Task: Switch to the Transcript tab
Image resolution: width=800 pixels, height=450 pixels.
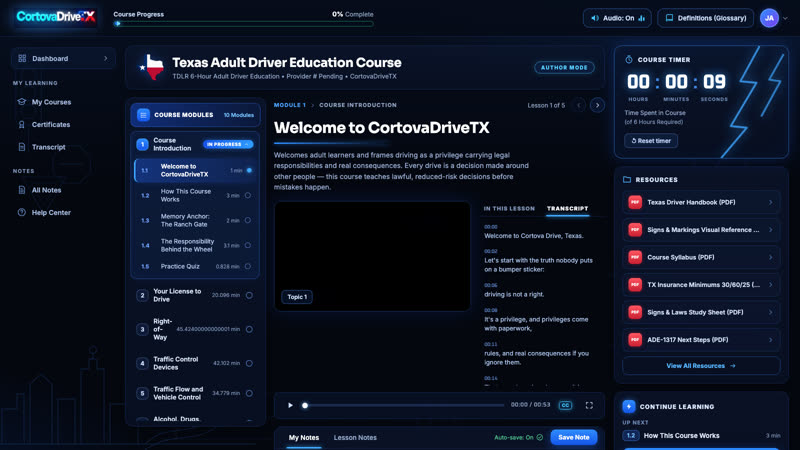Action: coord(567,209)
